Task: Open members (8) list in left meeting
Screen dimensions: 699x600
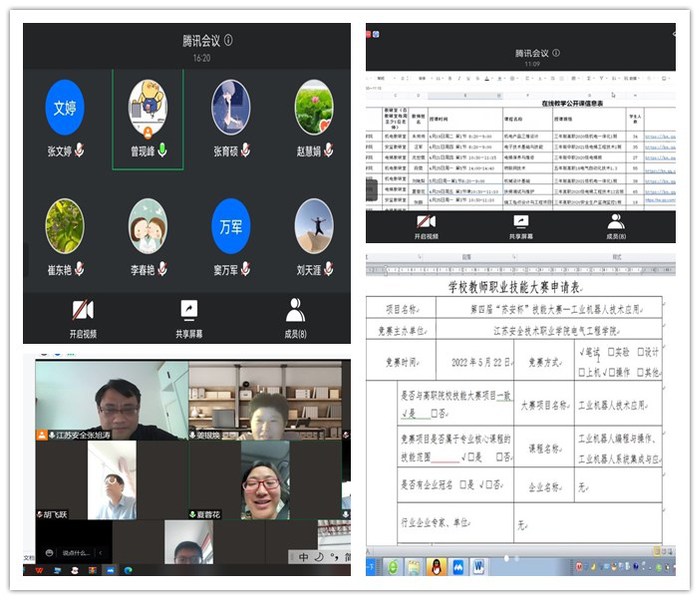Action: click(295, 311)
